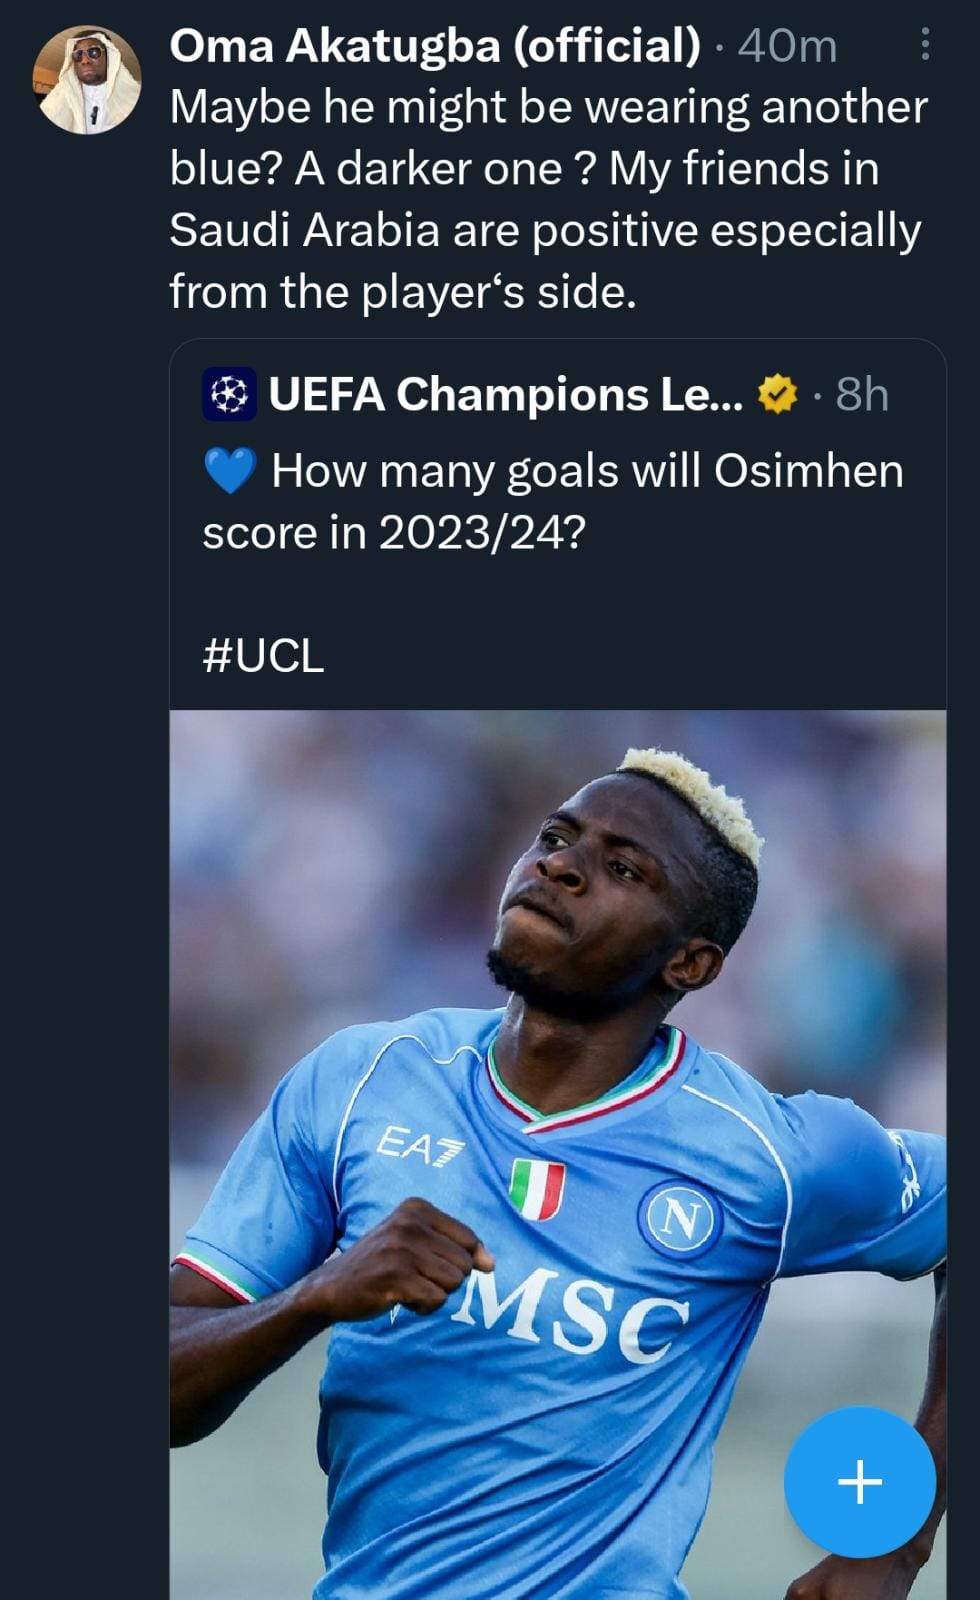Tap the 40m tweet timestamp
The width and height of the screenshot is (980, 1600).
click(x=787, y=46)
